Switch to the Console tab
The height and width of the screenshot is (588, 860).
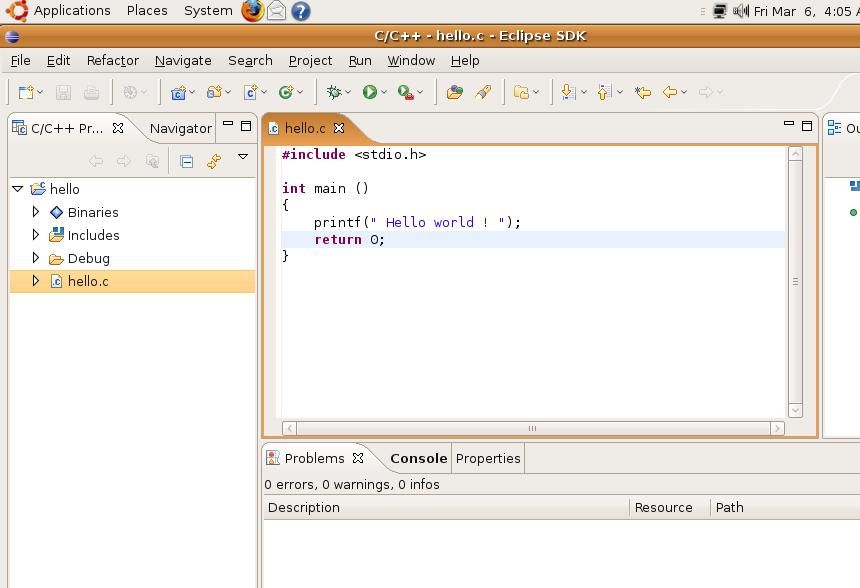pyautogui.click(x=418, y=458)
